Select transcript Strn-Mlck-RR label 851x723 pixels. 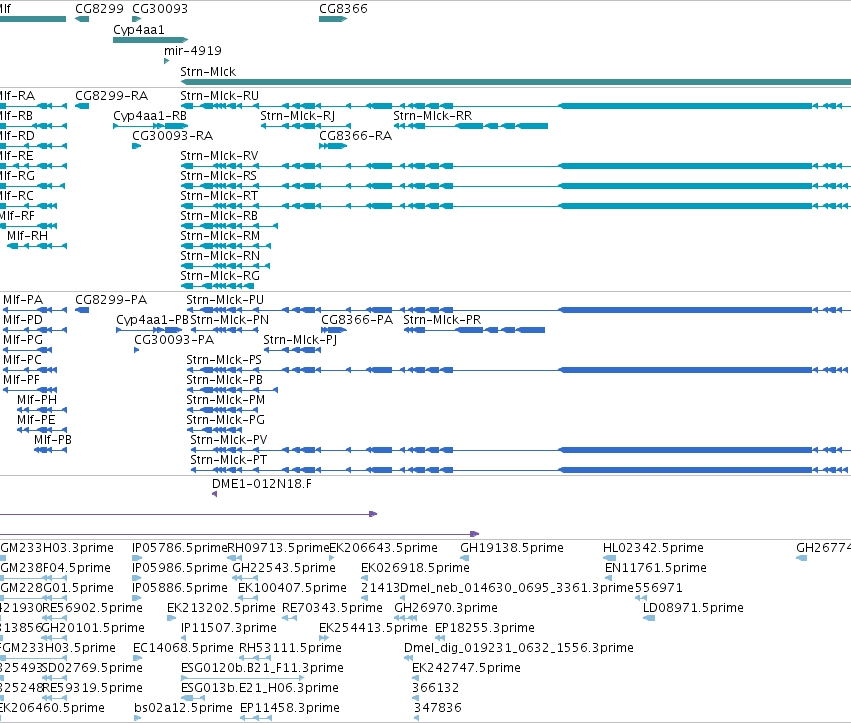[433, 116]
